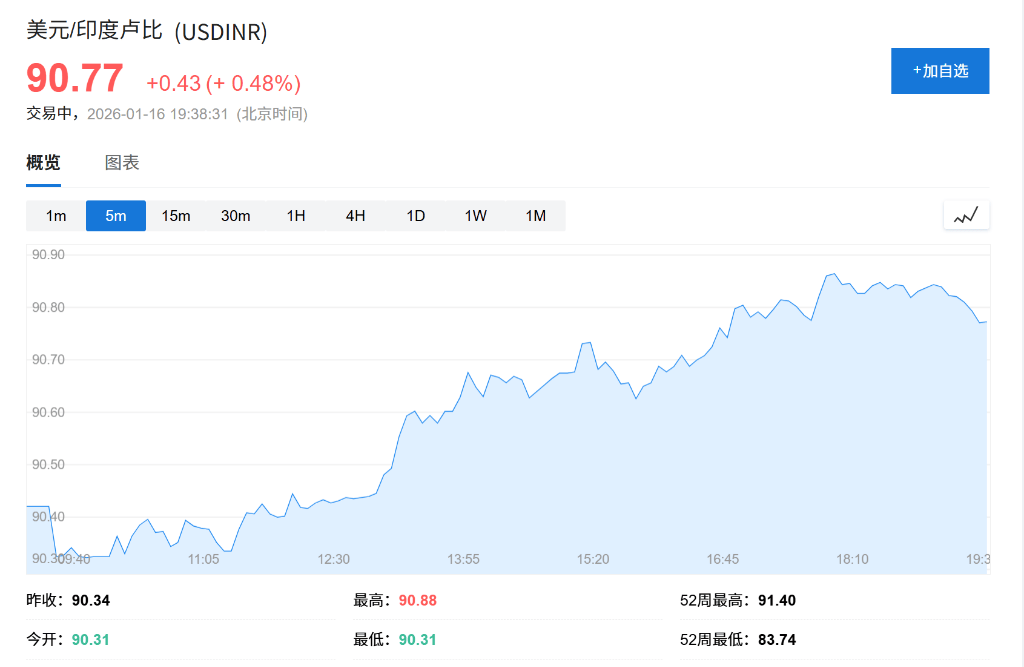Switch chart to 30m interval
The image size is (1024, 667).
pos(236,216)
